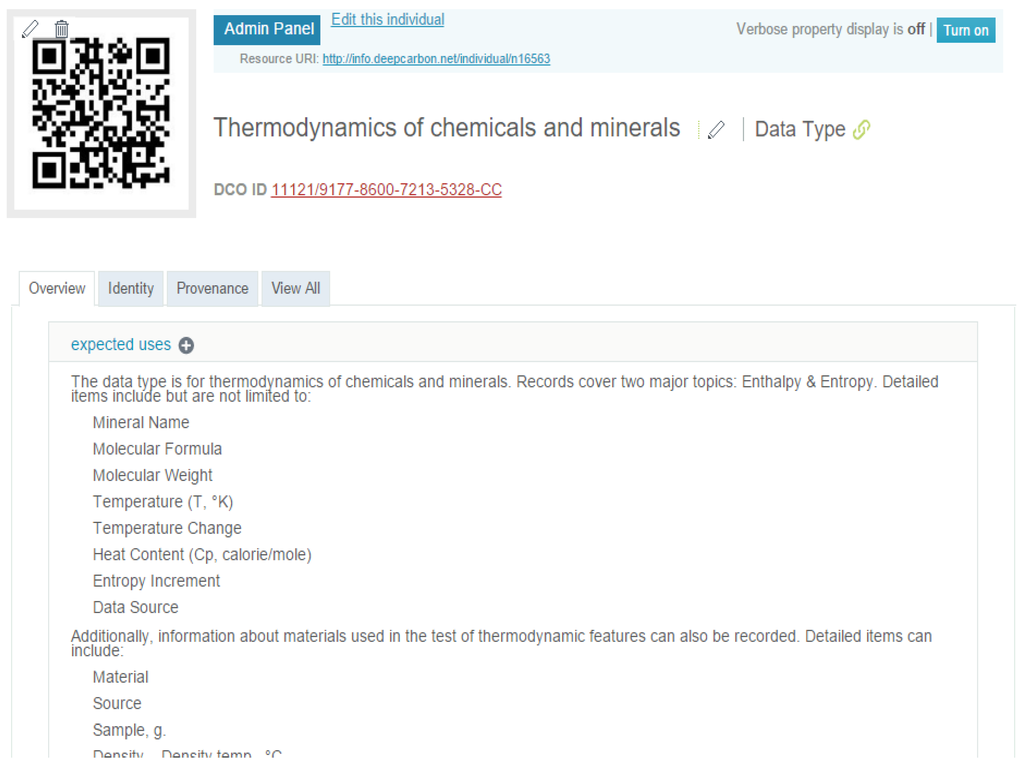Click the pencil icon beside the page title
Image resolution: width=1024 pixels, height=766 pixels.
click(716, 130)
